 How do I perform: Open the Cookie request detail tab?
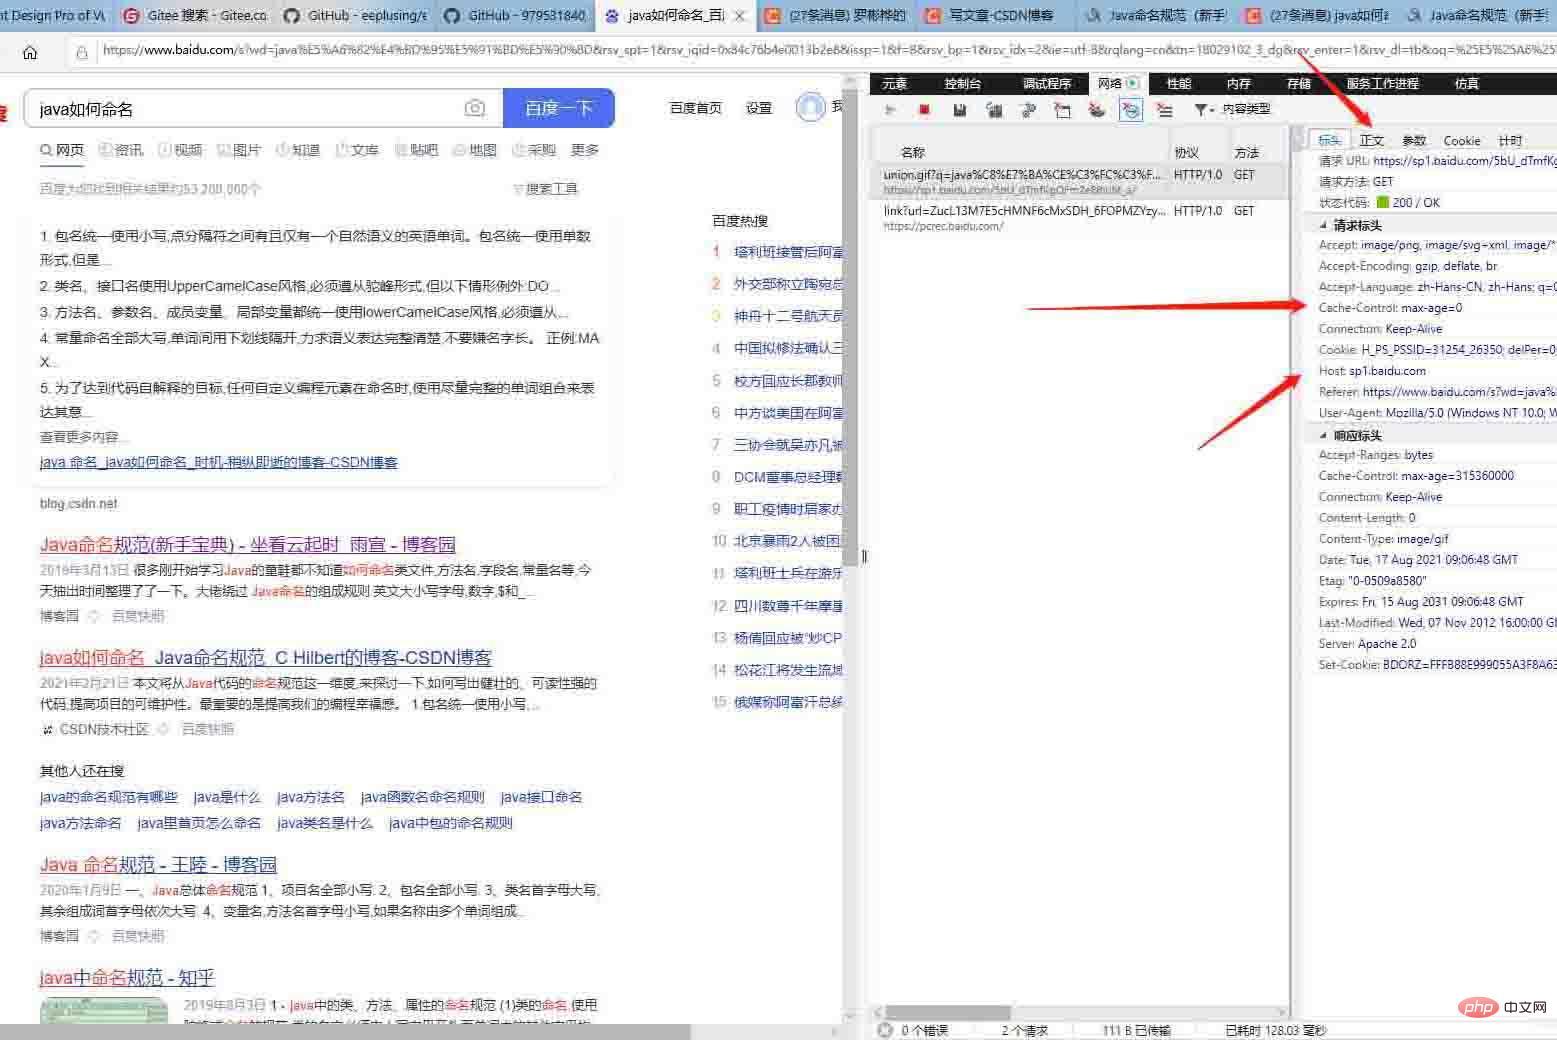(1462, 140)
